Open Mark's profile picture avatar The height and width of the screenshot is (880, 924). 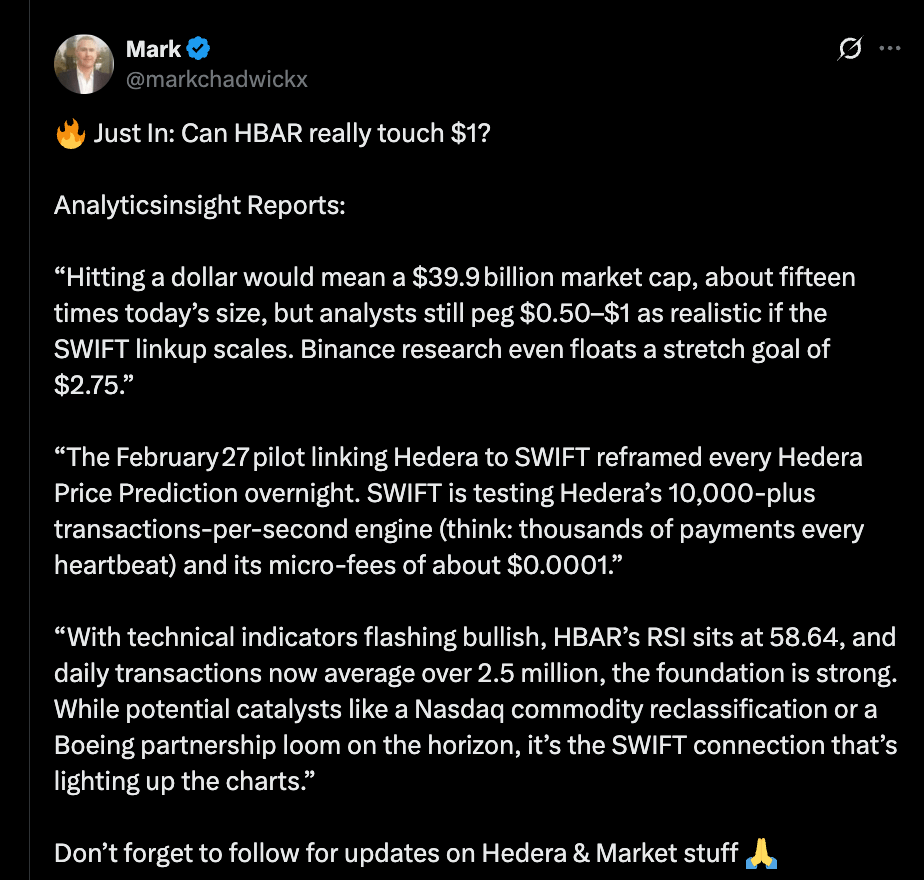[84, 64]
